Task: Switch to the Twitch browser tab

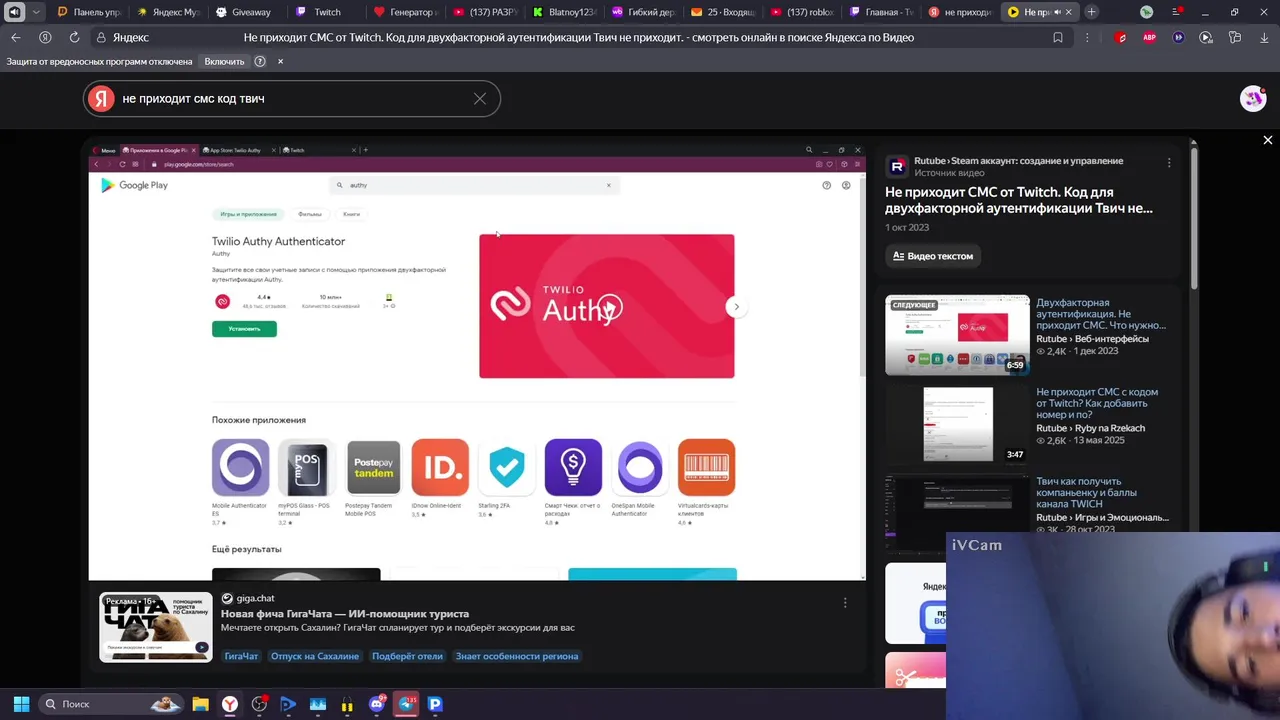Action: [326, 12]
